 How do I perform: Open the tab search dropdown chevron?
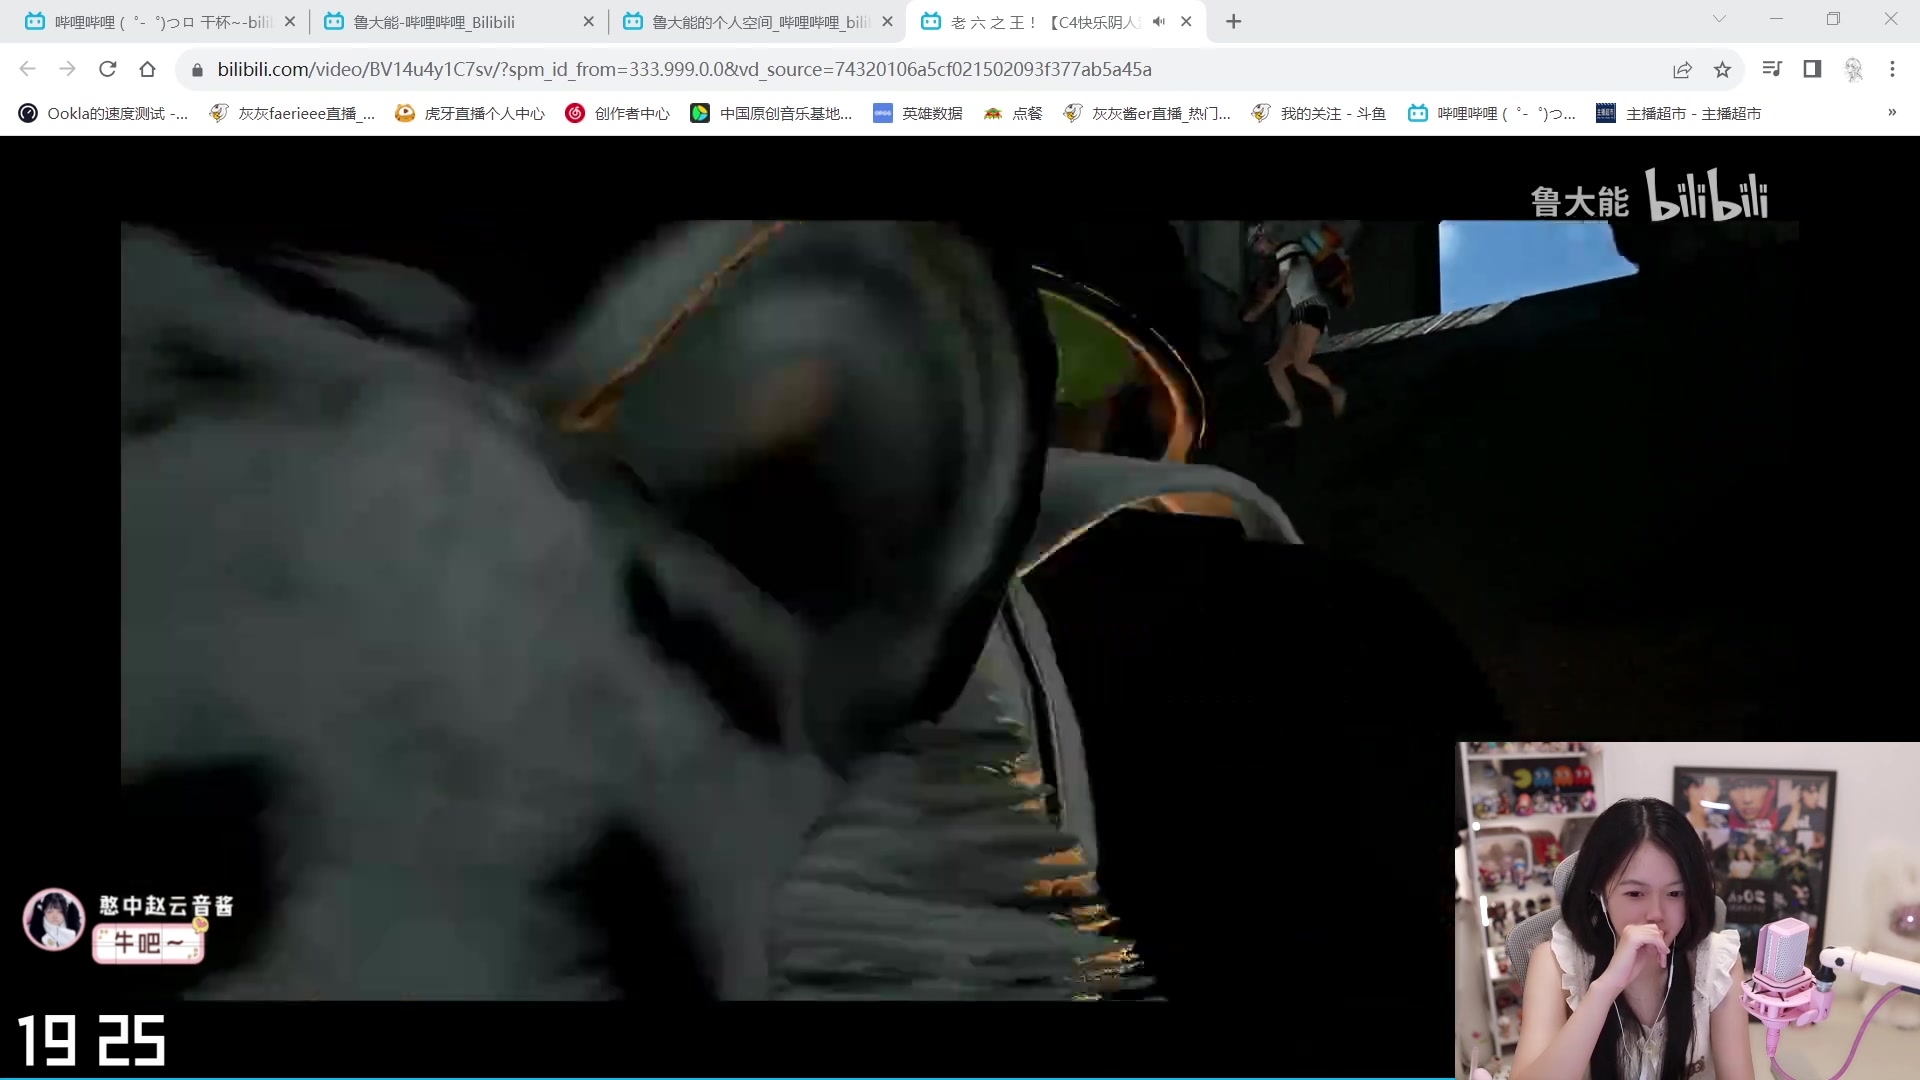click(x=1719, y=19)
